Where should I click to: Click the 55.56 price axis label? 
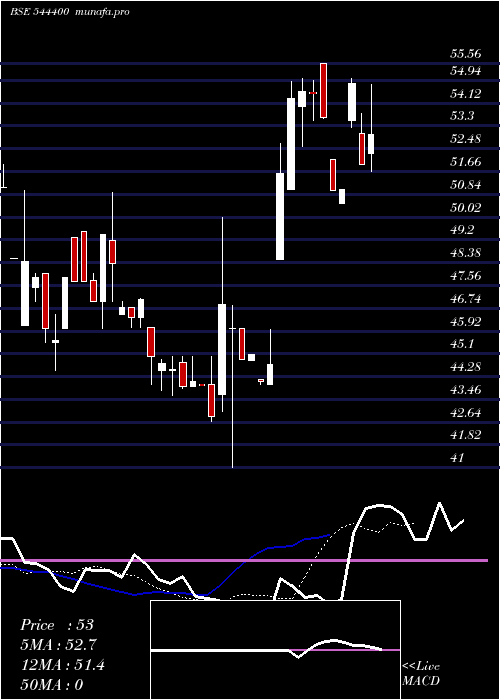coord(466,54)
